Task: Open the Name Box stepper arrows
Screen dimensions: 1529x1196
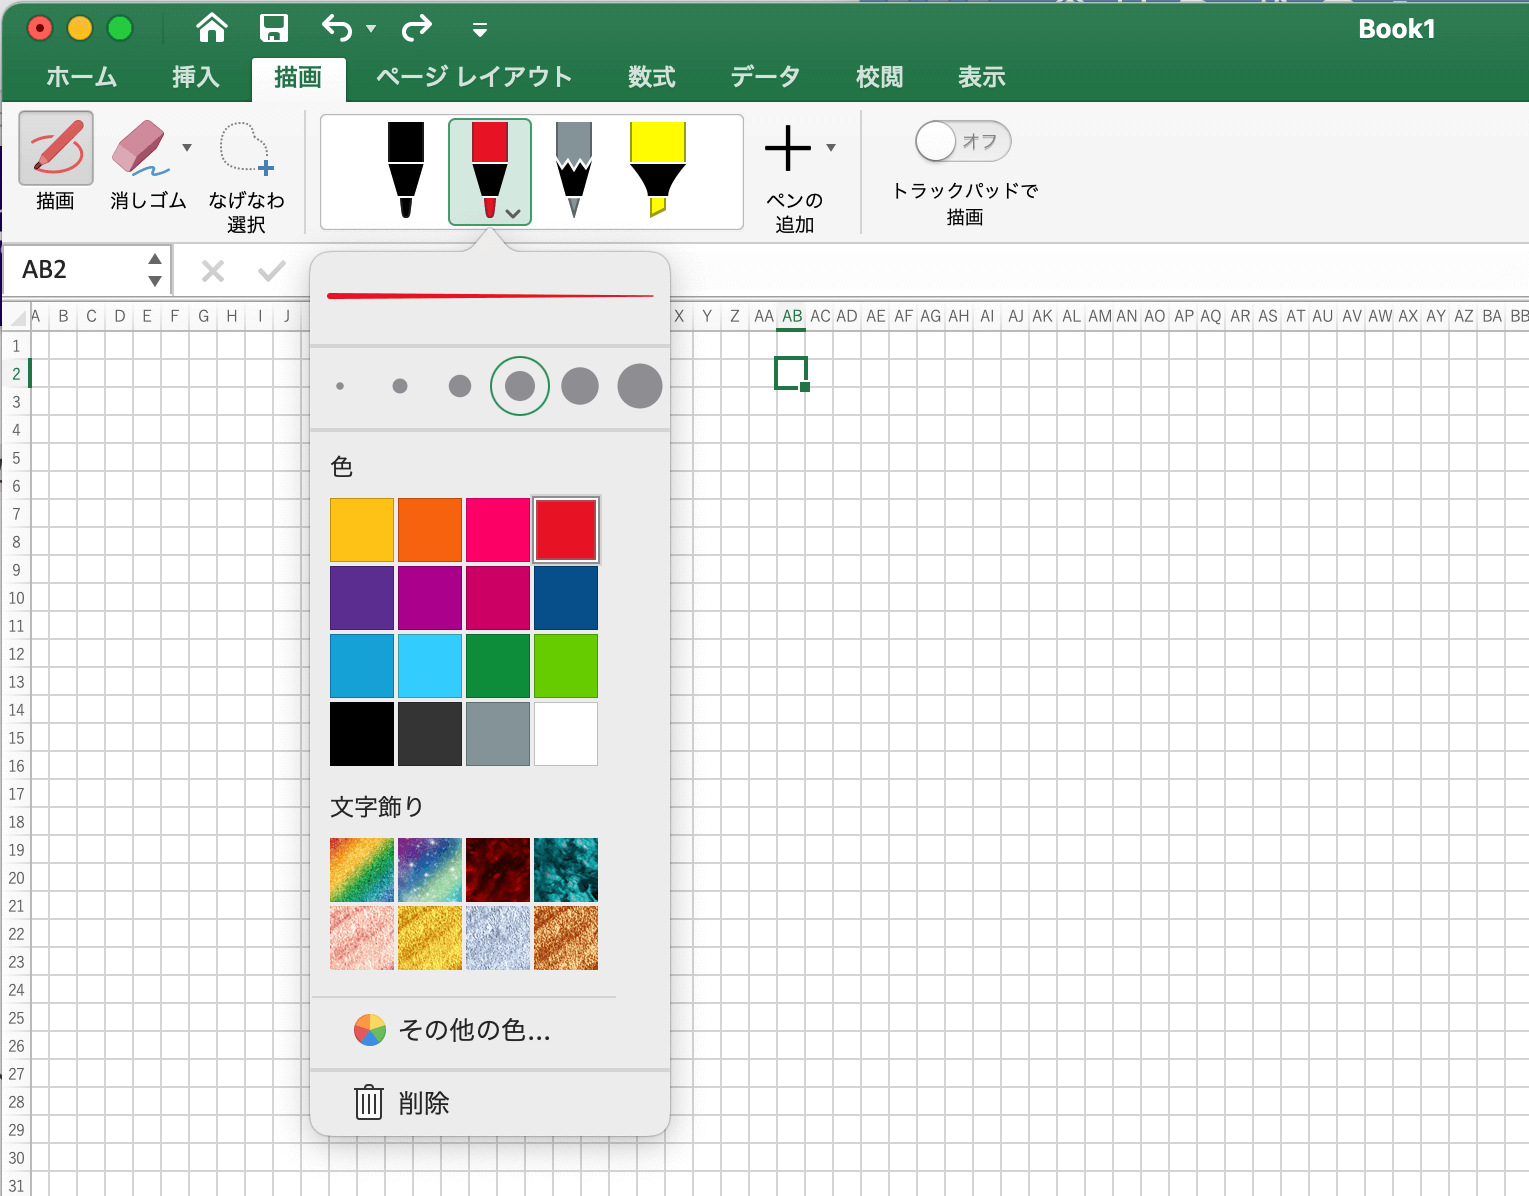Action: (x=155, y=270)
